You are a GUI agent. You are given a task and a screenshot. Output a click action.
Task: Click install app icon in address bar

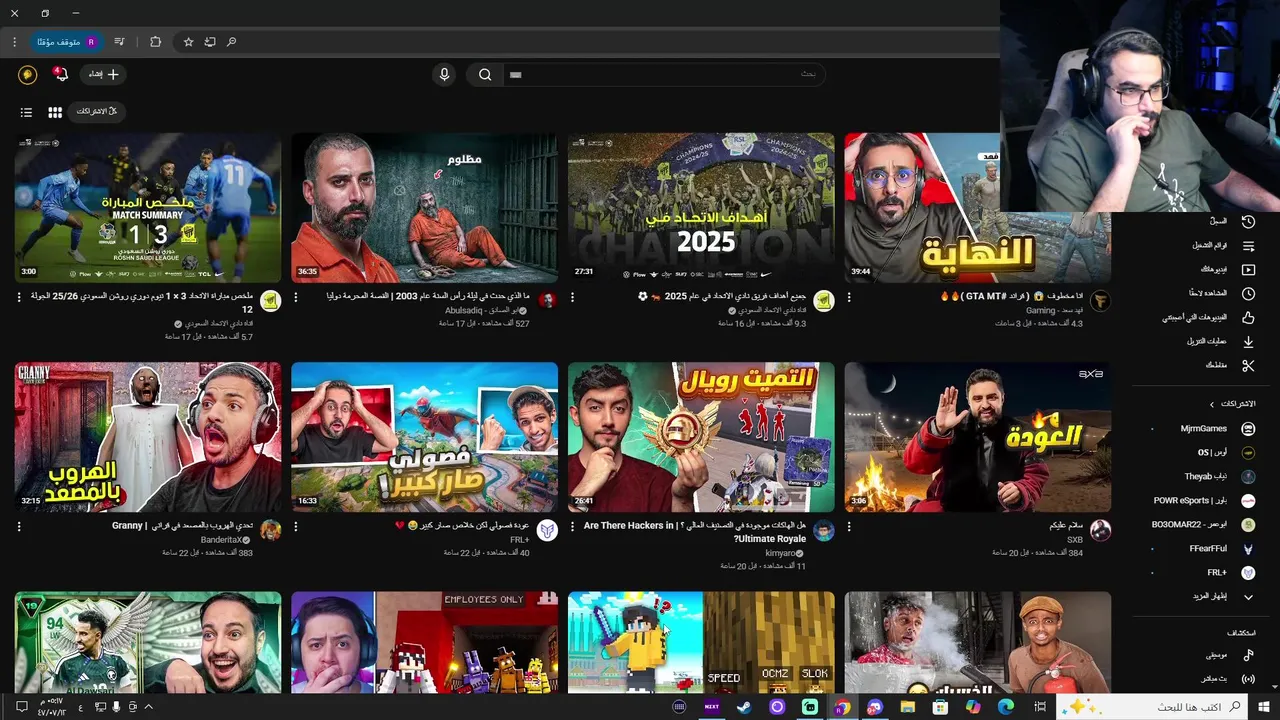tap(210, 42)
